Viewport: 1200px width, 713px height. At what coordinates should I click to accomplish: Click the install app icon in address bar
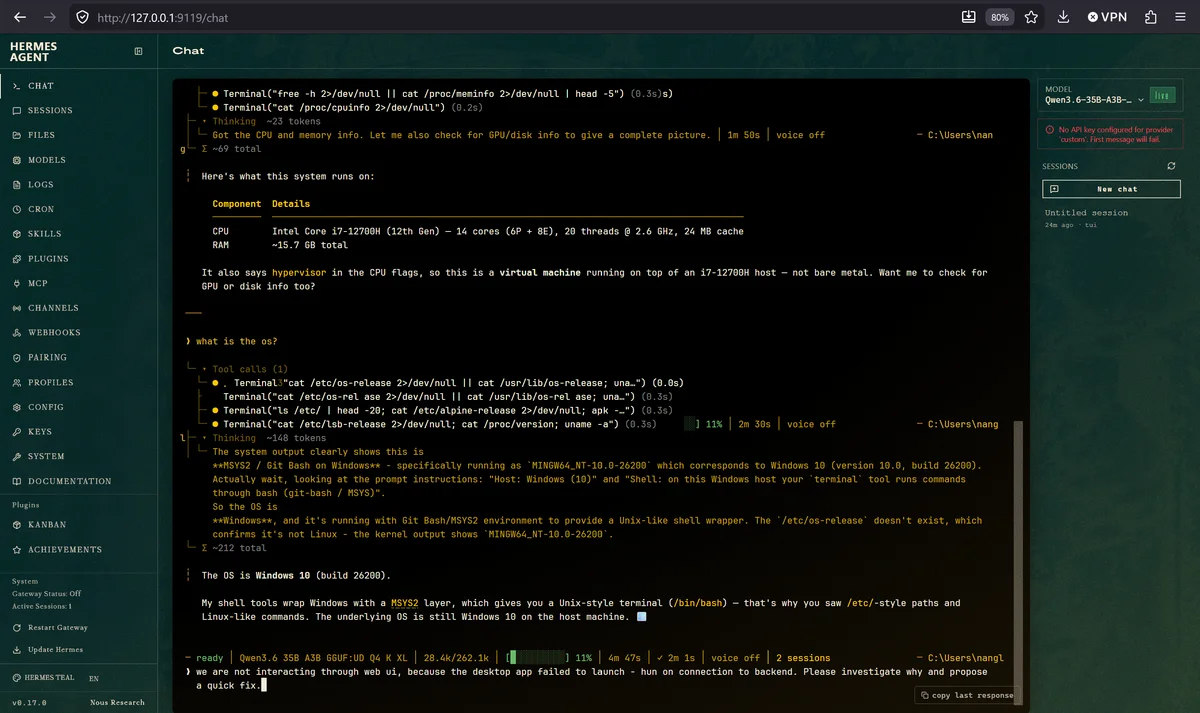968,17
